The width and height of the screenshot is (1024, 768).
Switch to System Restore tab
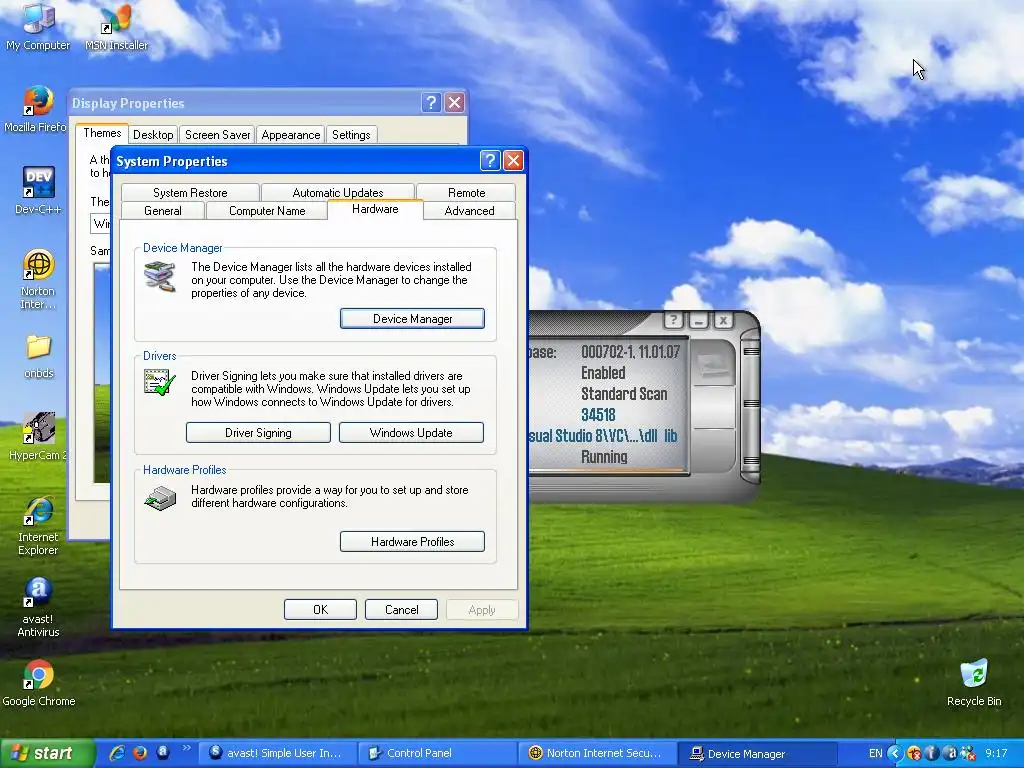tap(190, 193)
